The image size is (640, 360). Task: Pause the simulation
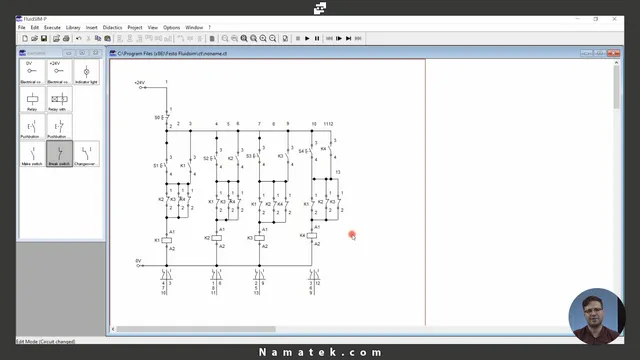317,38
